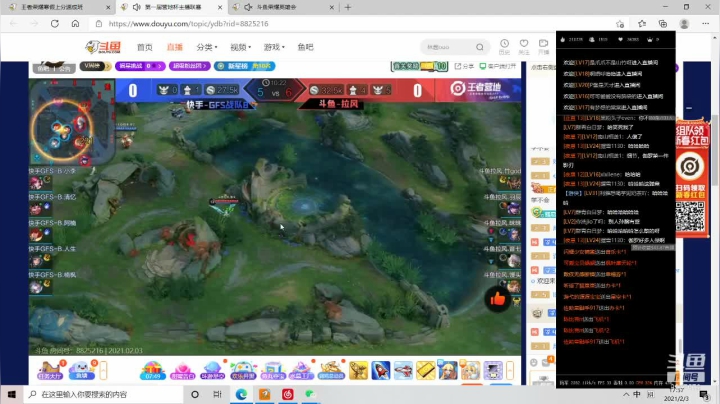Open the 任务大厅 task hall icon
Screen dimensions: 720x404
pyautogui.click(x=50, y=370)
